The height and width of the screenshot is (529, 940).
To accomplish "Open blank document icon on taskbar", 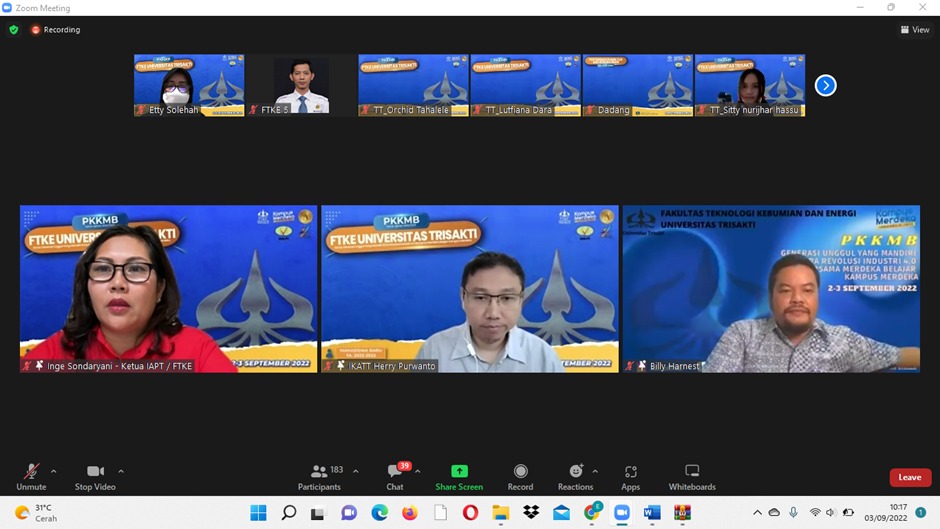I will pyautogui.click(x=441, y=513).
